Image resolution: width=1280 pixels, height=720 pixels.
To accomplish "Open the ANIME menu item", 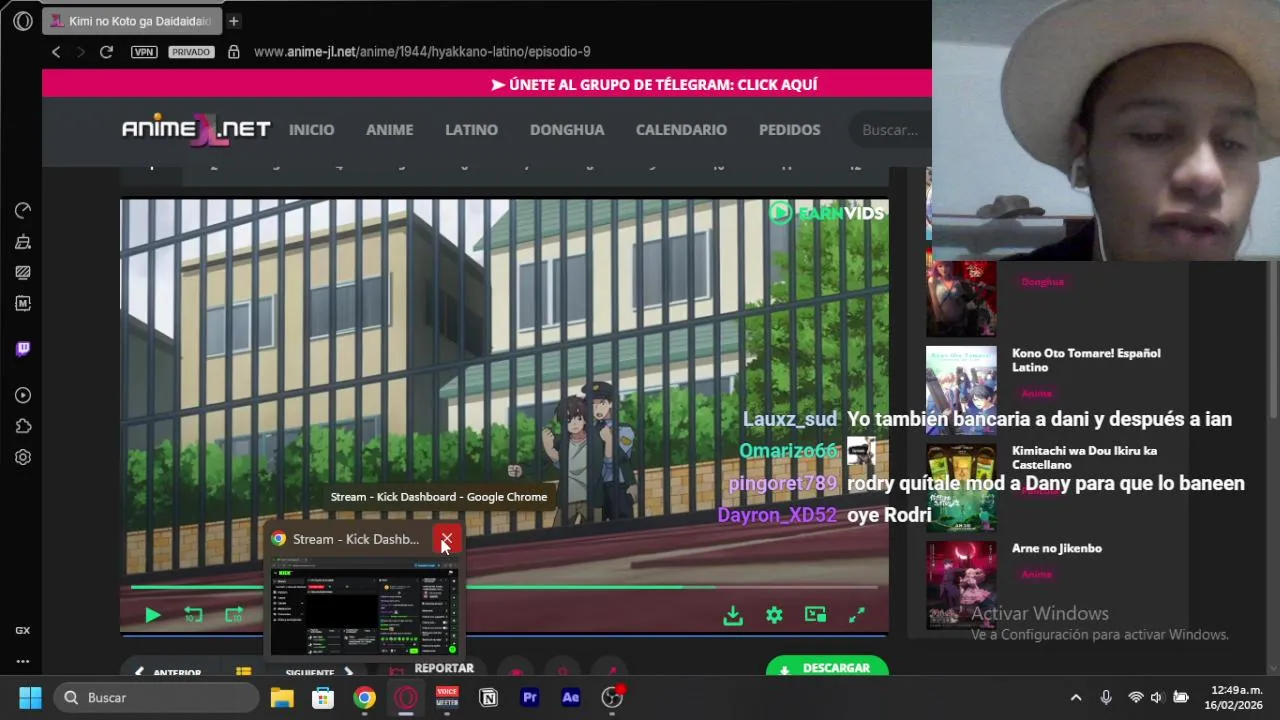I will point(389,130).
